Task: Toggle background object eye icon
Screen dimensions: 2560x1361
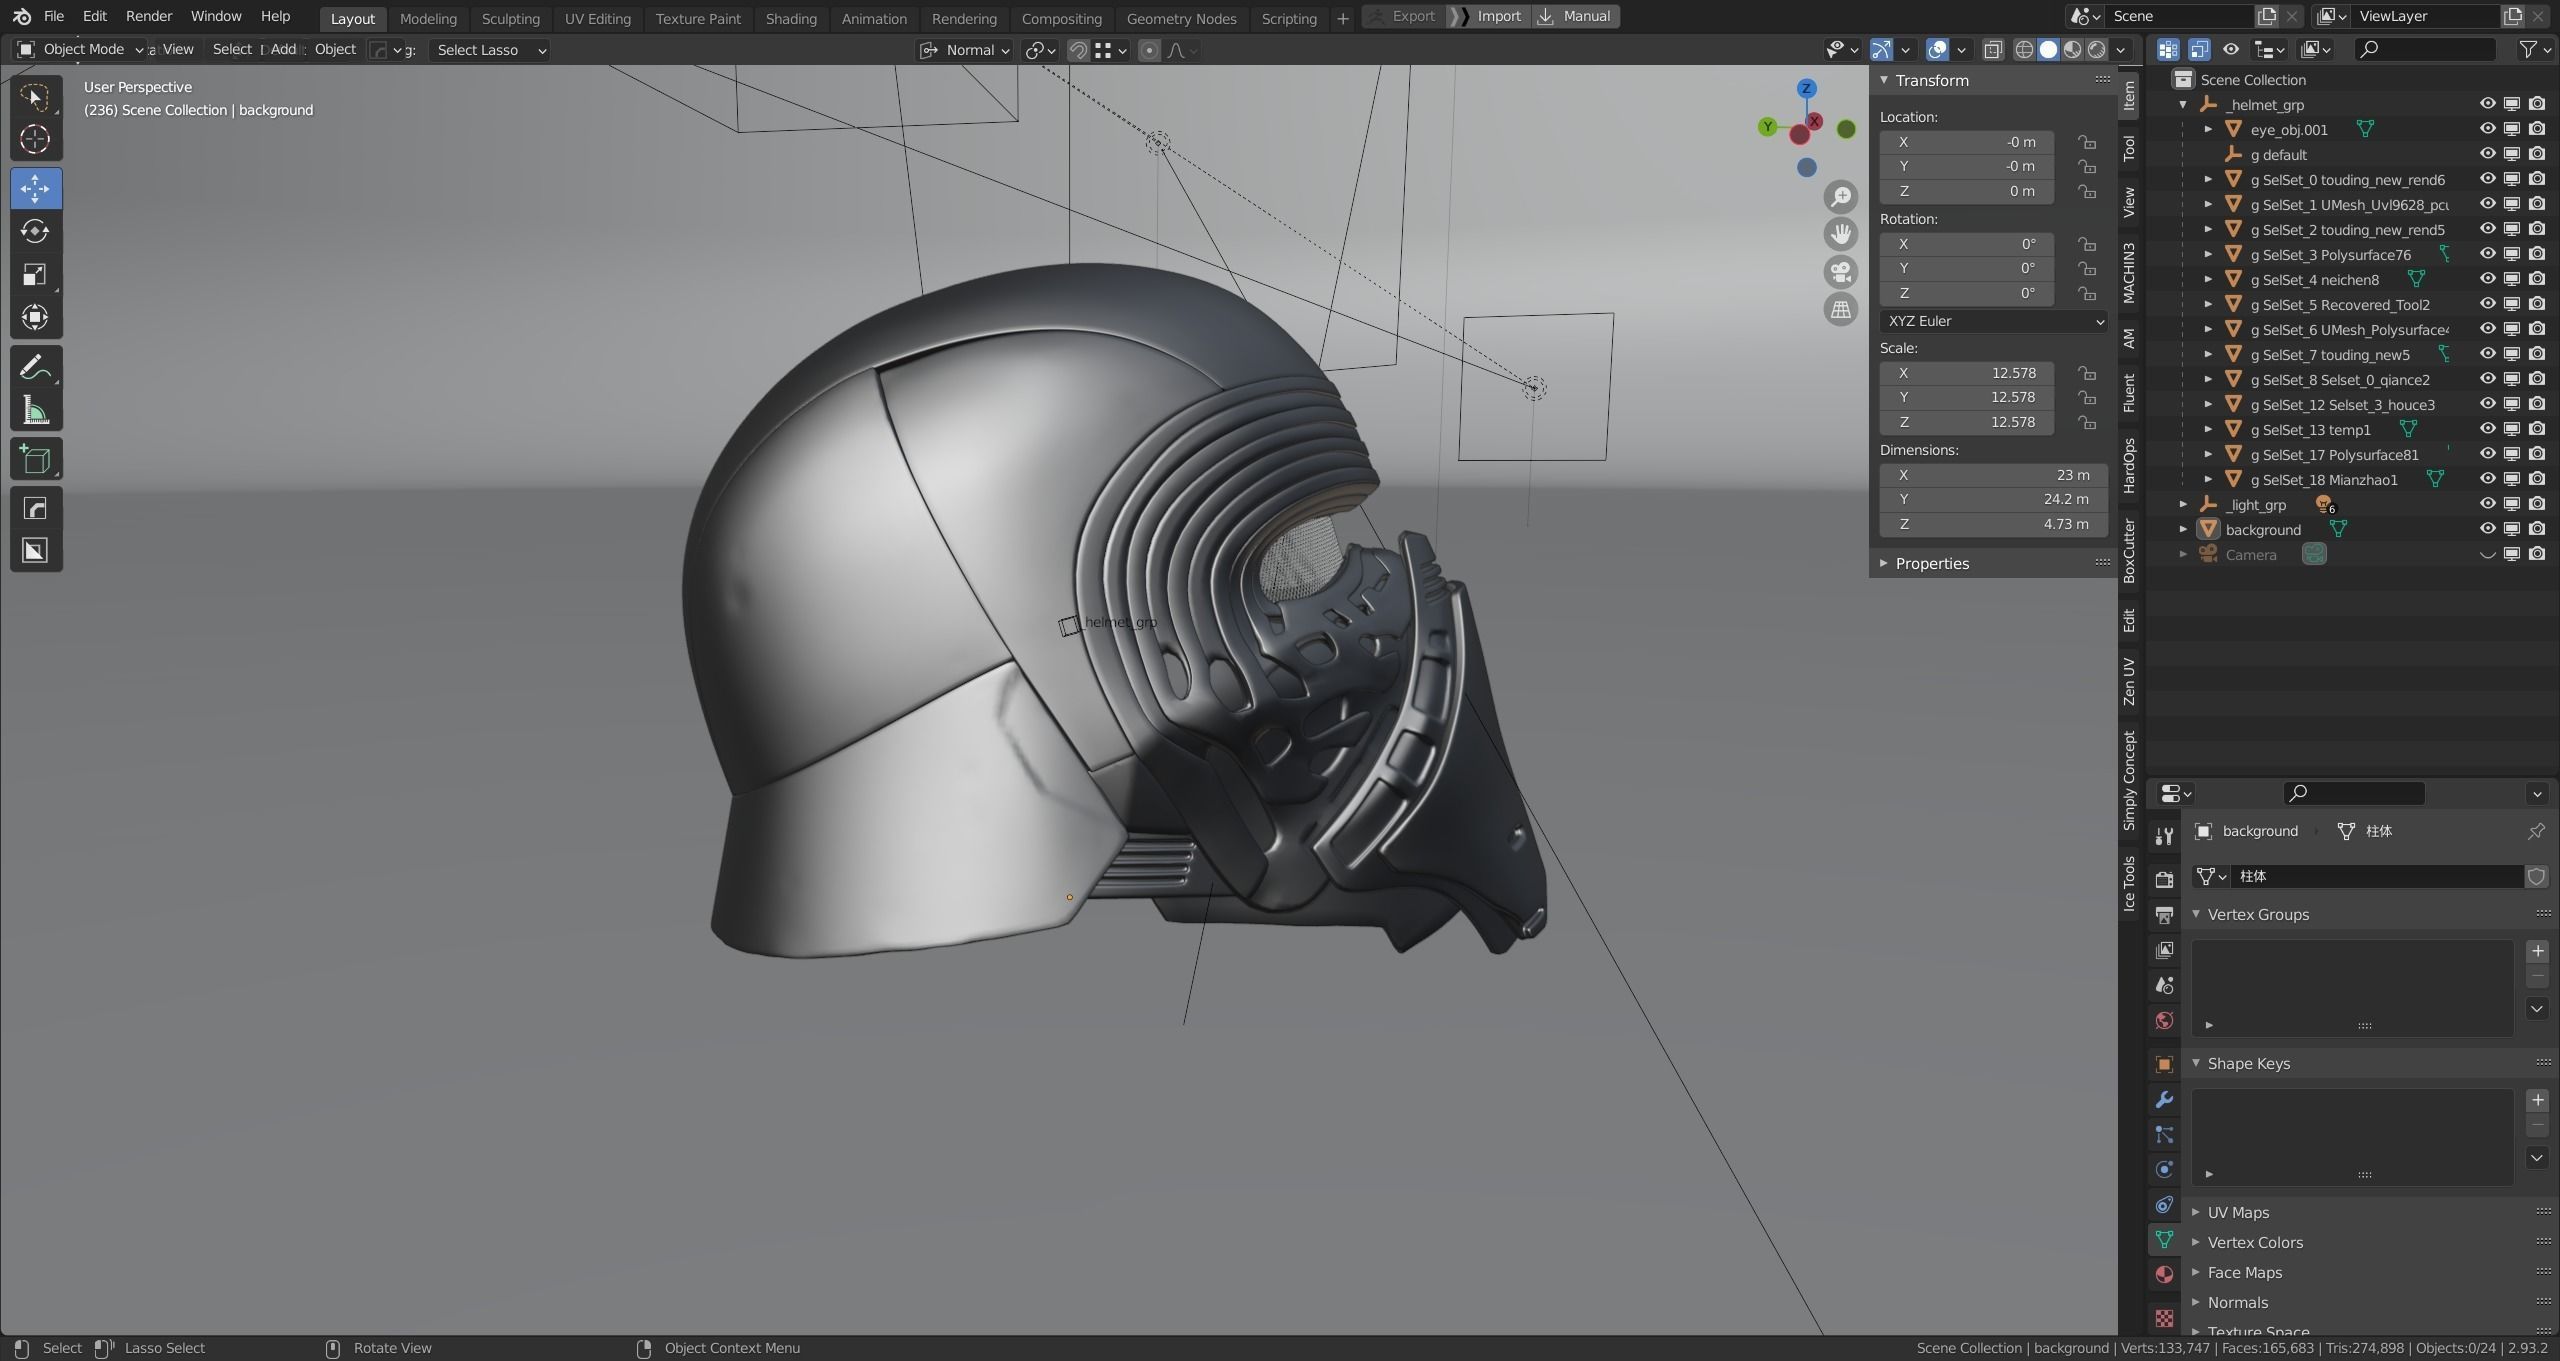Action: point(2487,529)
